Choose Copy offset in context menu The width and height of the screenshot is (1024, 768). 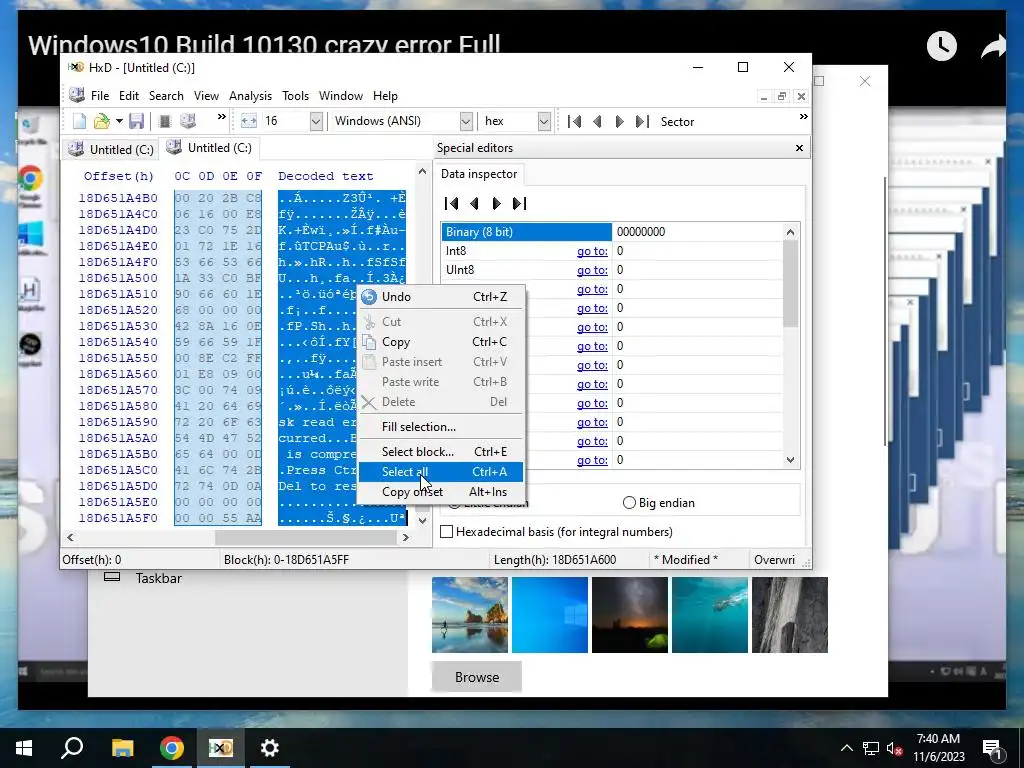click(x=441, y=492)
